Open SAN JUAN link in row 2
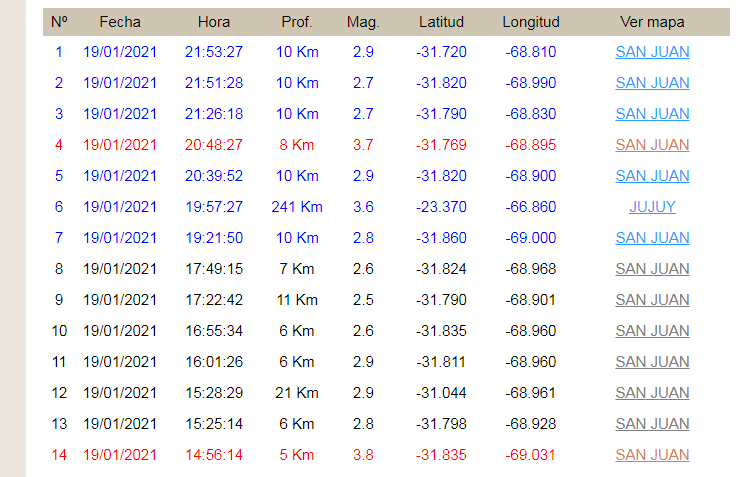Image resolution: width=743 pixels, height=477 pixels. coord(652,83)
